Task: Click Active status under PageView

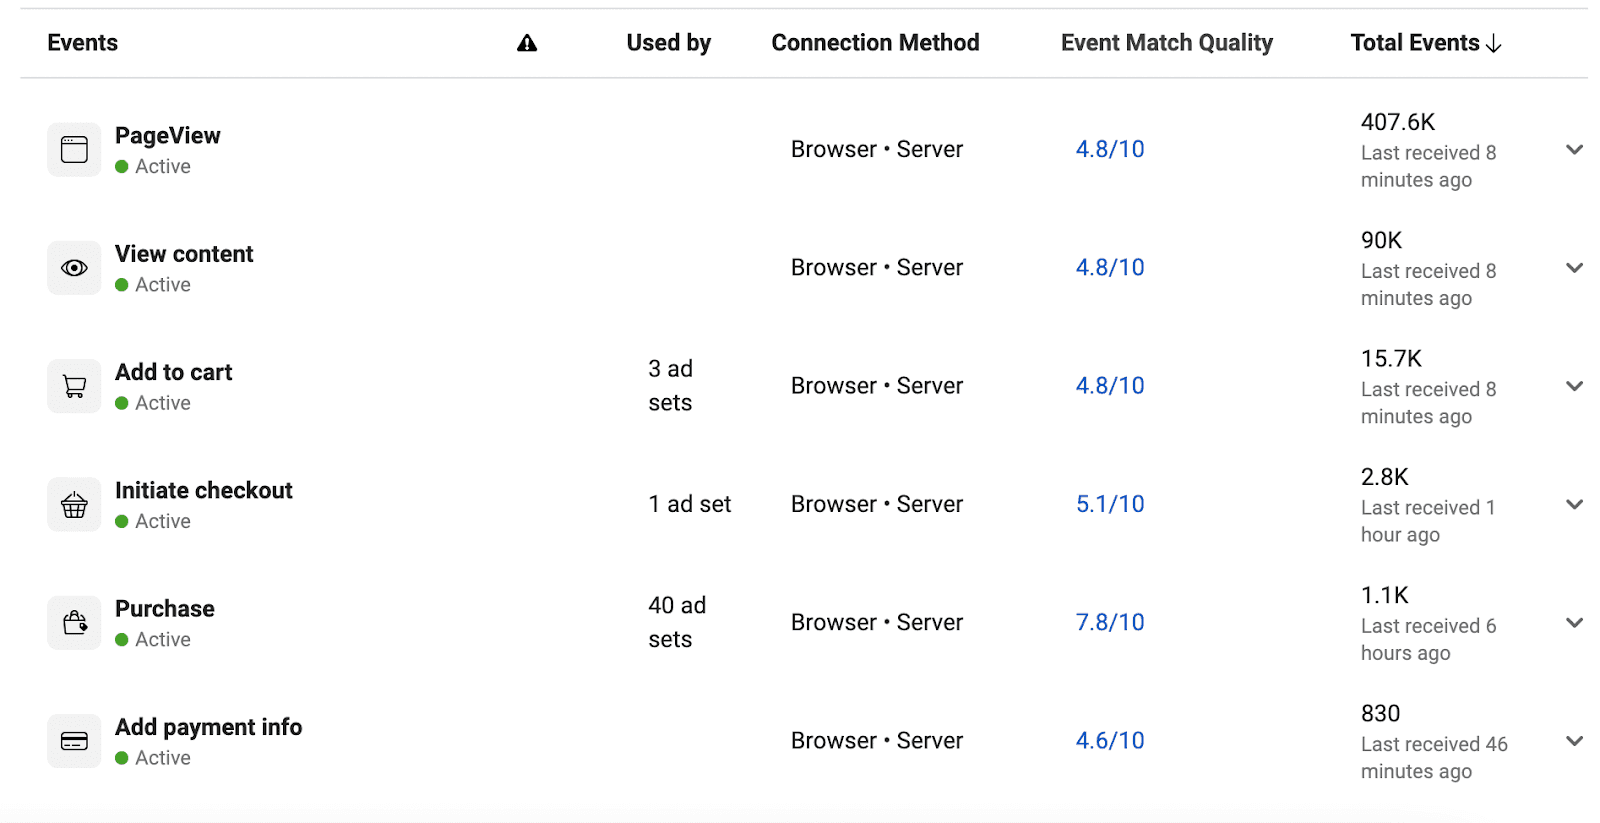Action: pos(153,166)
